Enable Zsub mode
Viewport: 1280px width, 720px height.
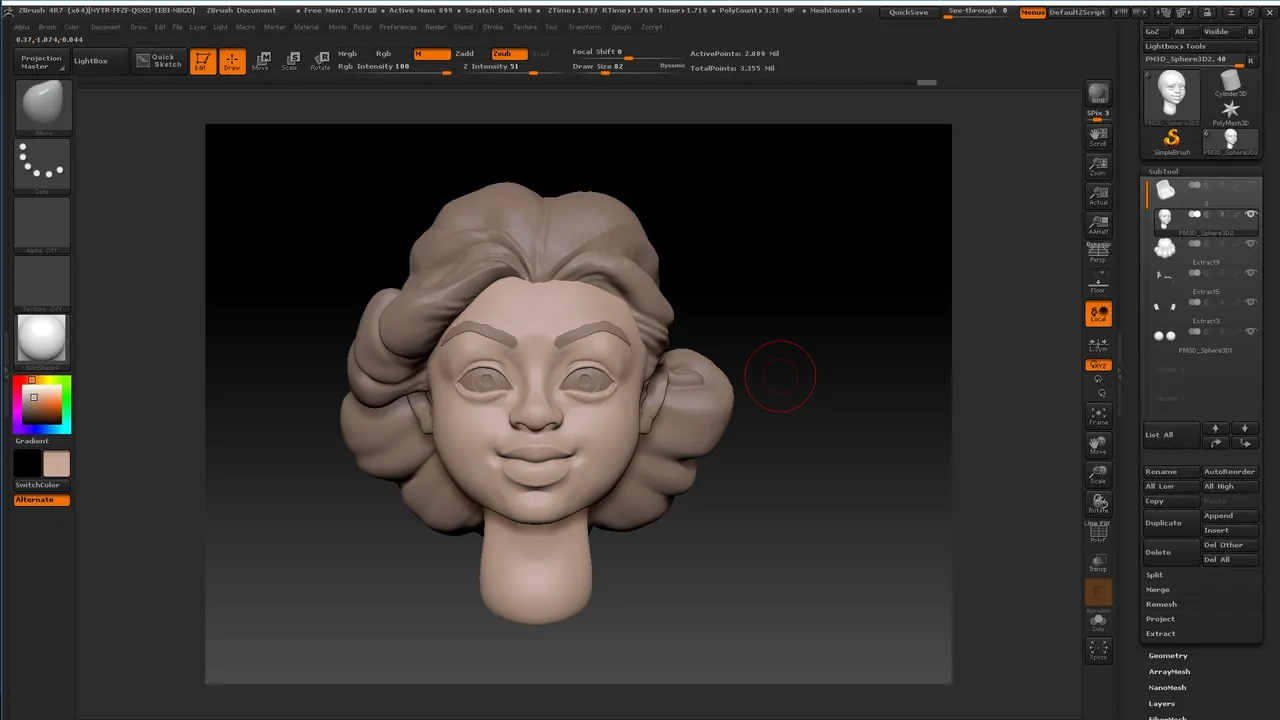510,54
